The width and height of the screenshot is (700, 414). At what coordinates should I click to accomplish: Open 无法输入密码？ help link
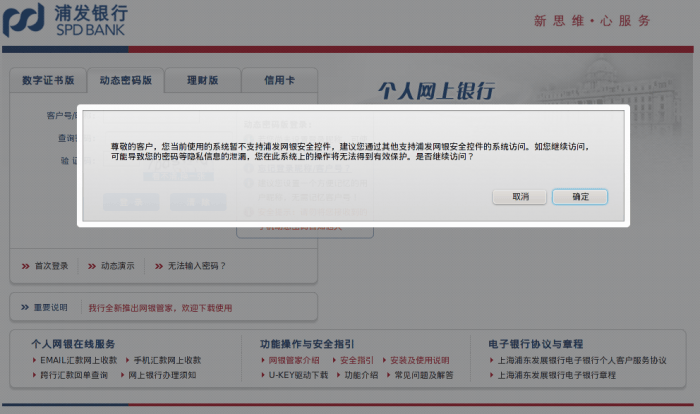[x=196, y=266]
